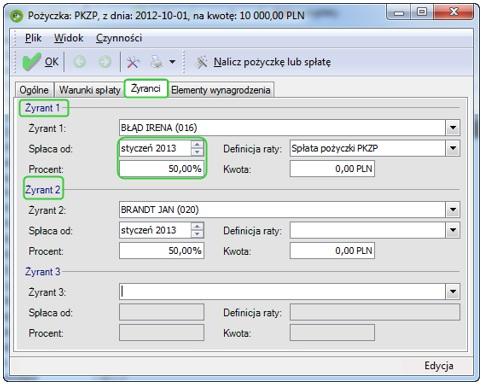
Task: Click Nalicz pożyczkę lub spłatę button text
Action: 272,62
